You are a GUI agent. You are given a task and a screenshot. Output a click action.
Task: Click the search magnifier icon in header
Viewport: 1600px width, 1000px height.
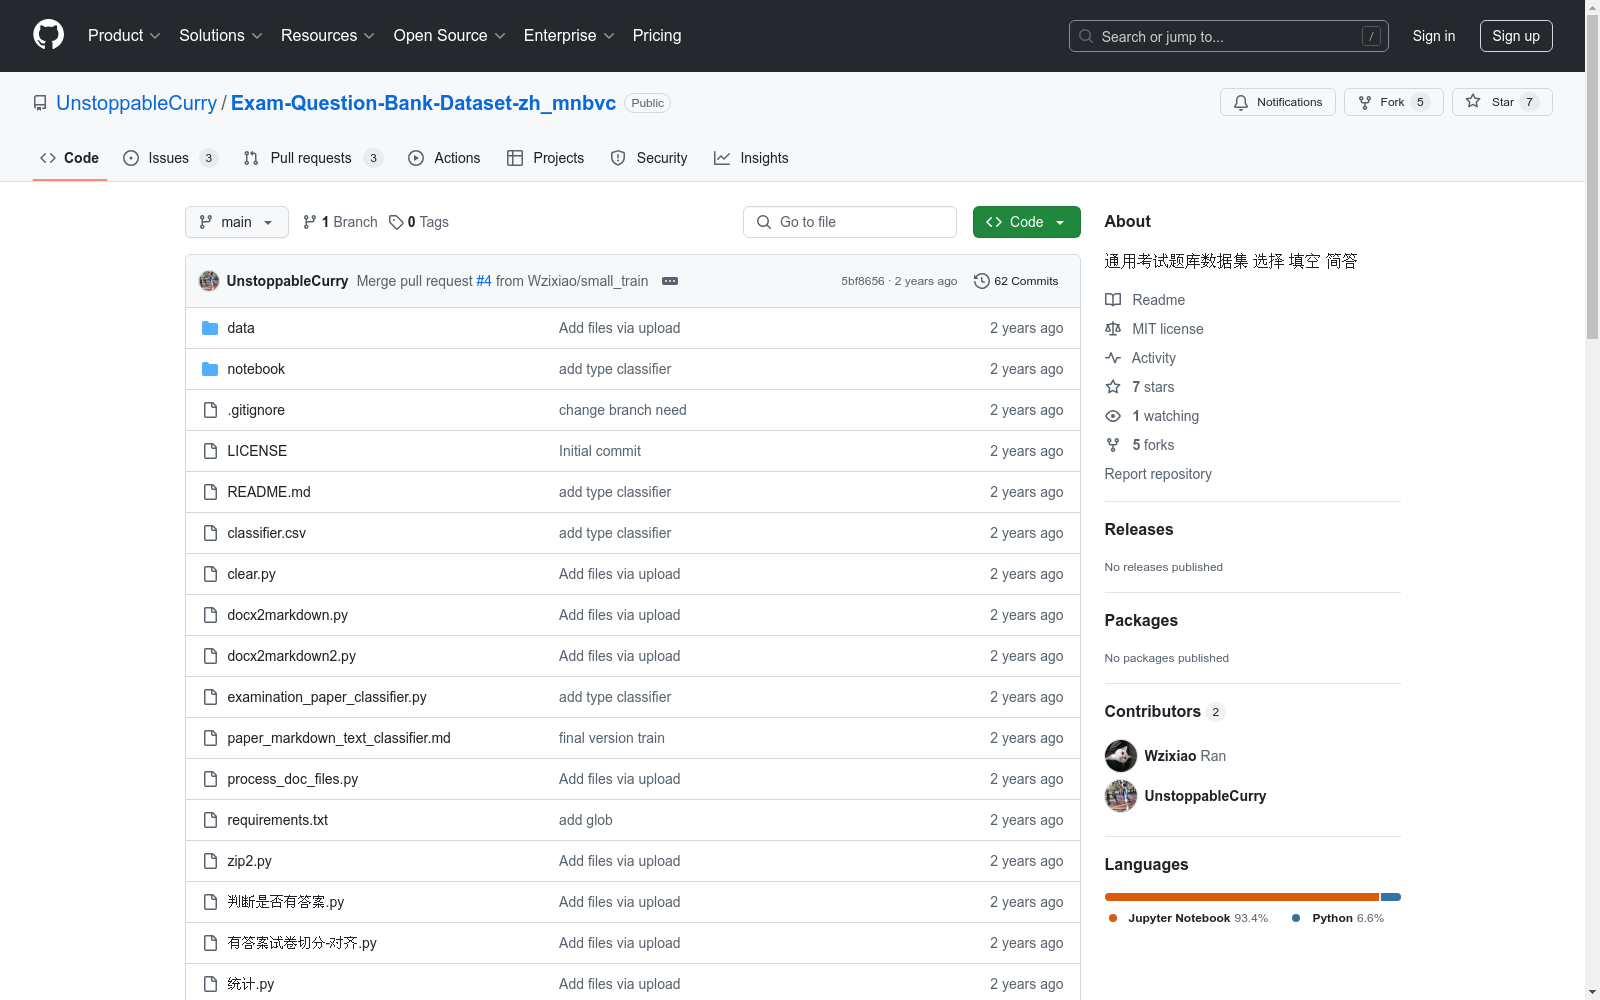point(1086,36)
